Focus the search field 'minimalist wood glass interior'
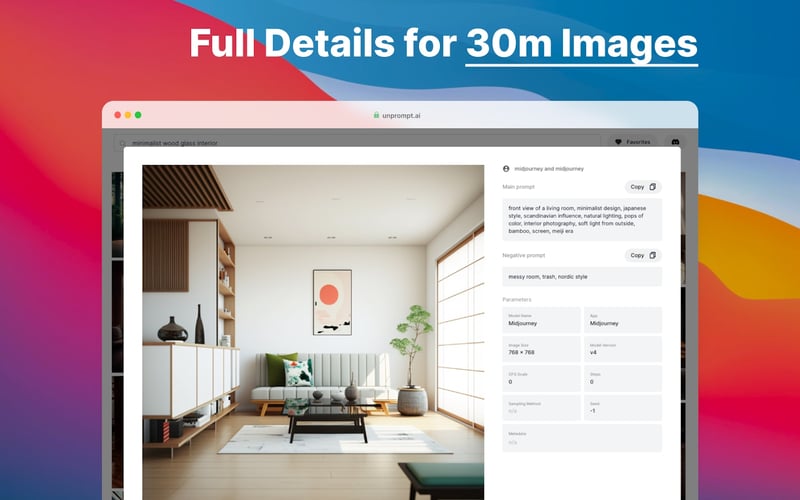The width and height of the screenshot is (800, 500). [x=357, y=142]
